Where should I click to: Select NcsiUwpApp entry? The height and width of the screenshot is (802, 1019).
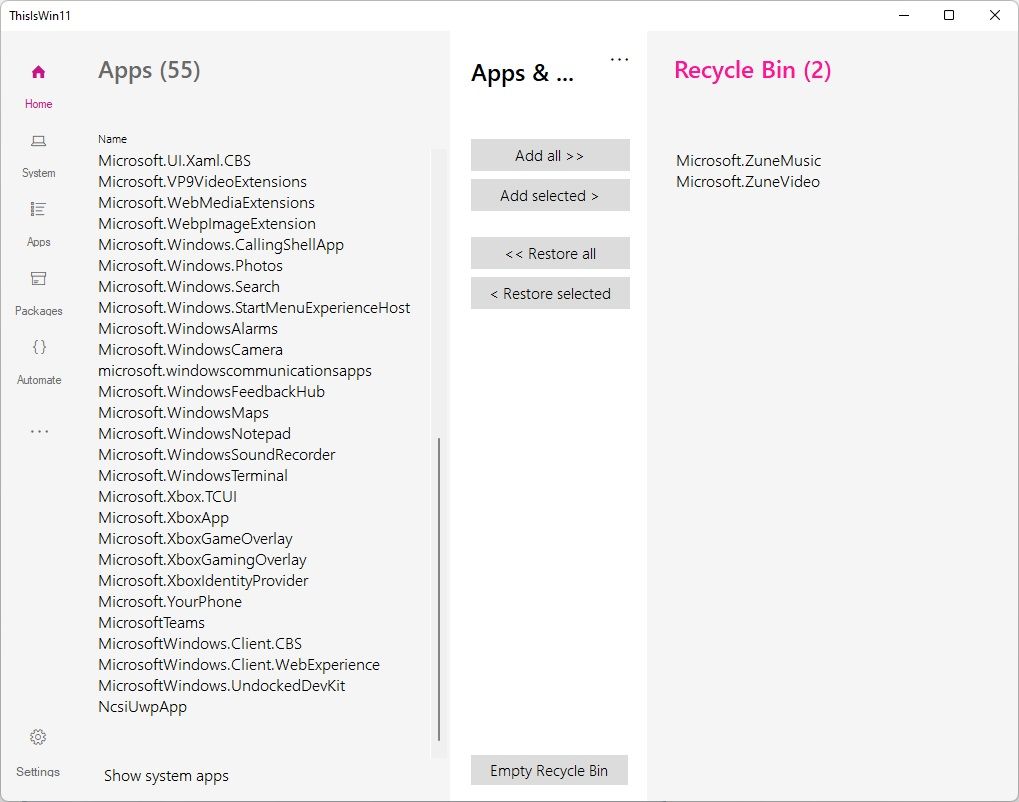click(142, 707)
